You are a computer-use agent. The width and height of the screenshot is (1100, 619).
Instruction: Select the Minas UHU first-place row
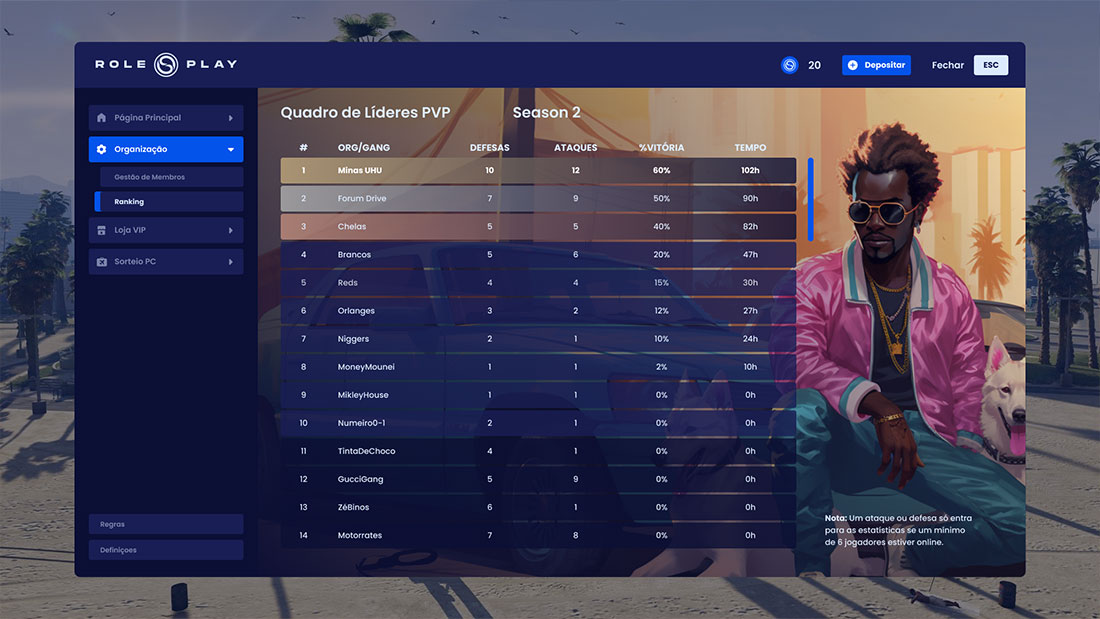538,171
